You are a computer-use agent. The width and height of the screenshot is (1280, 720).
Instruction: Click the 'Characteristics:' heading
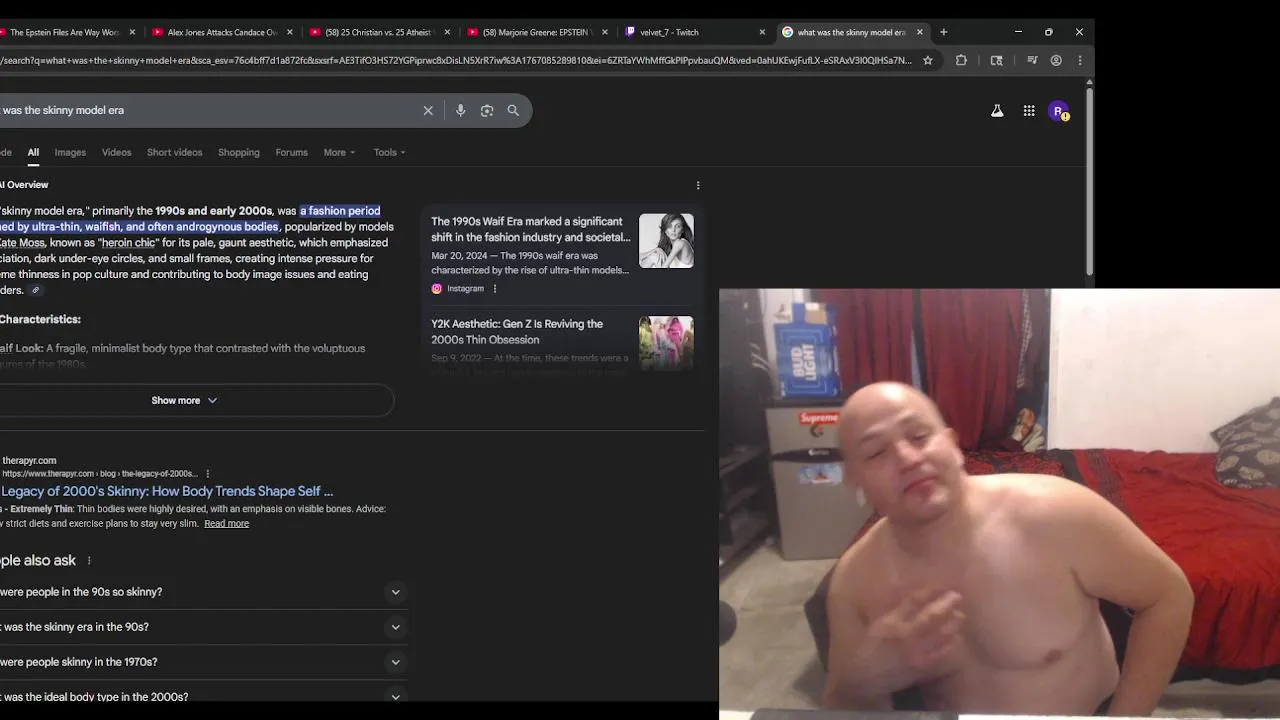coord(40,320)
